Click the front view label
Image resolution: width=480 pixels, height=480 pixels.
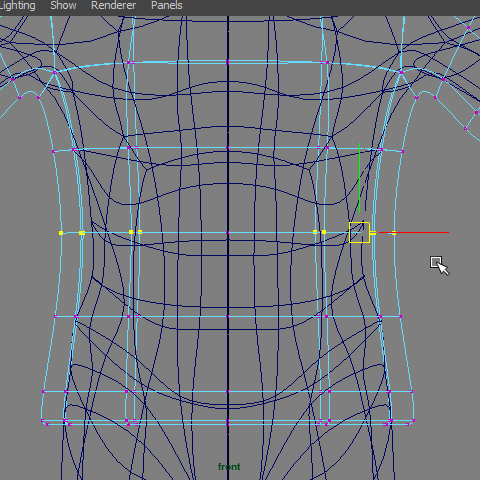(x=229, y=466)
